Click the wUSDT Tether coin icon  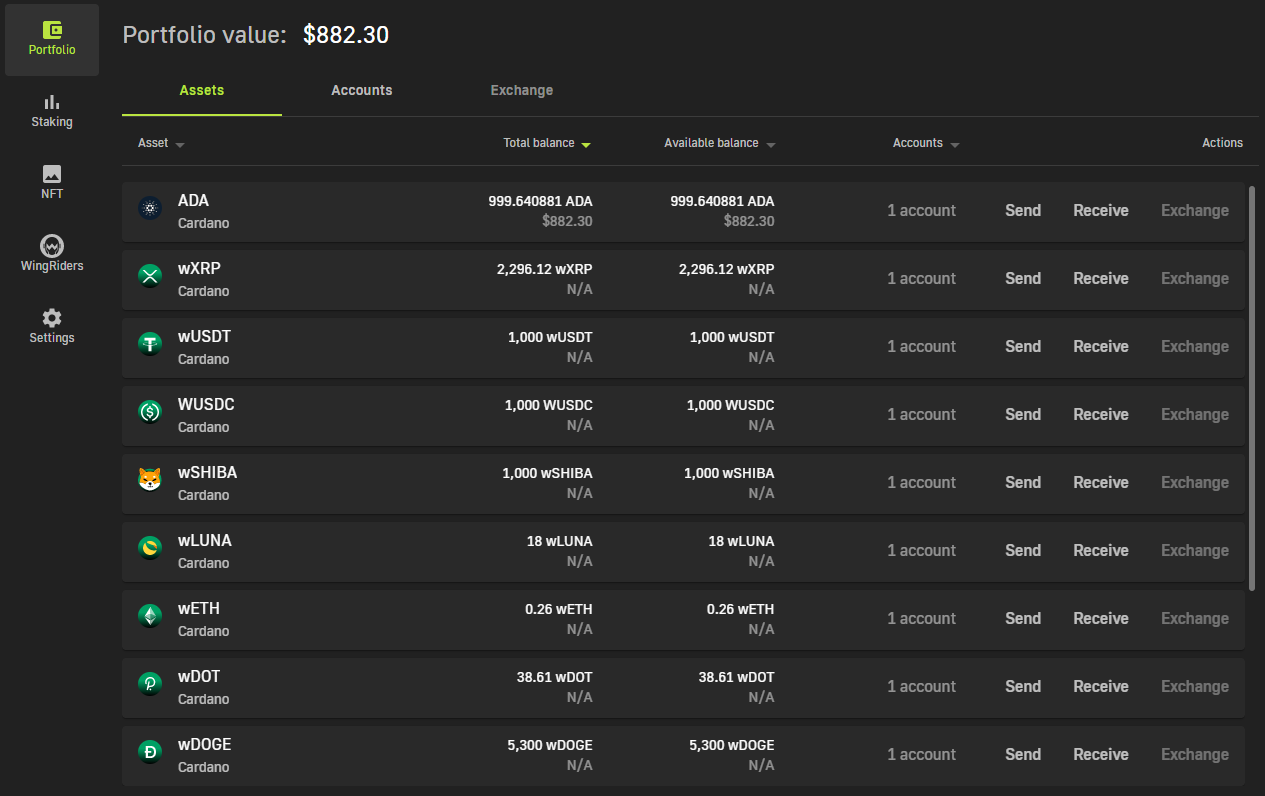[150, 346]
